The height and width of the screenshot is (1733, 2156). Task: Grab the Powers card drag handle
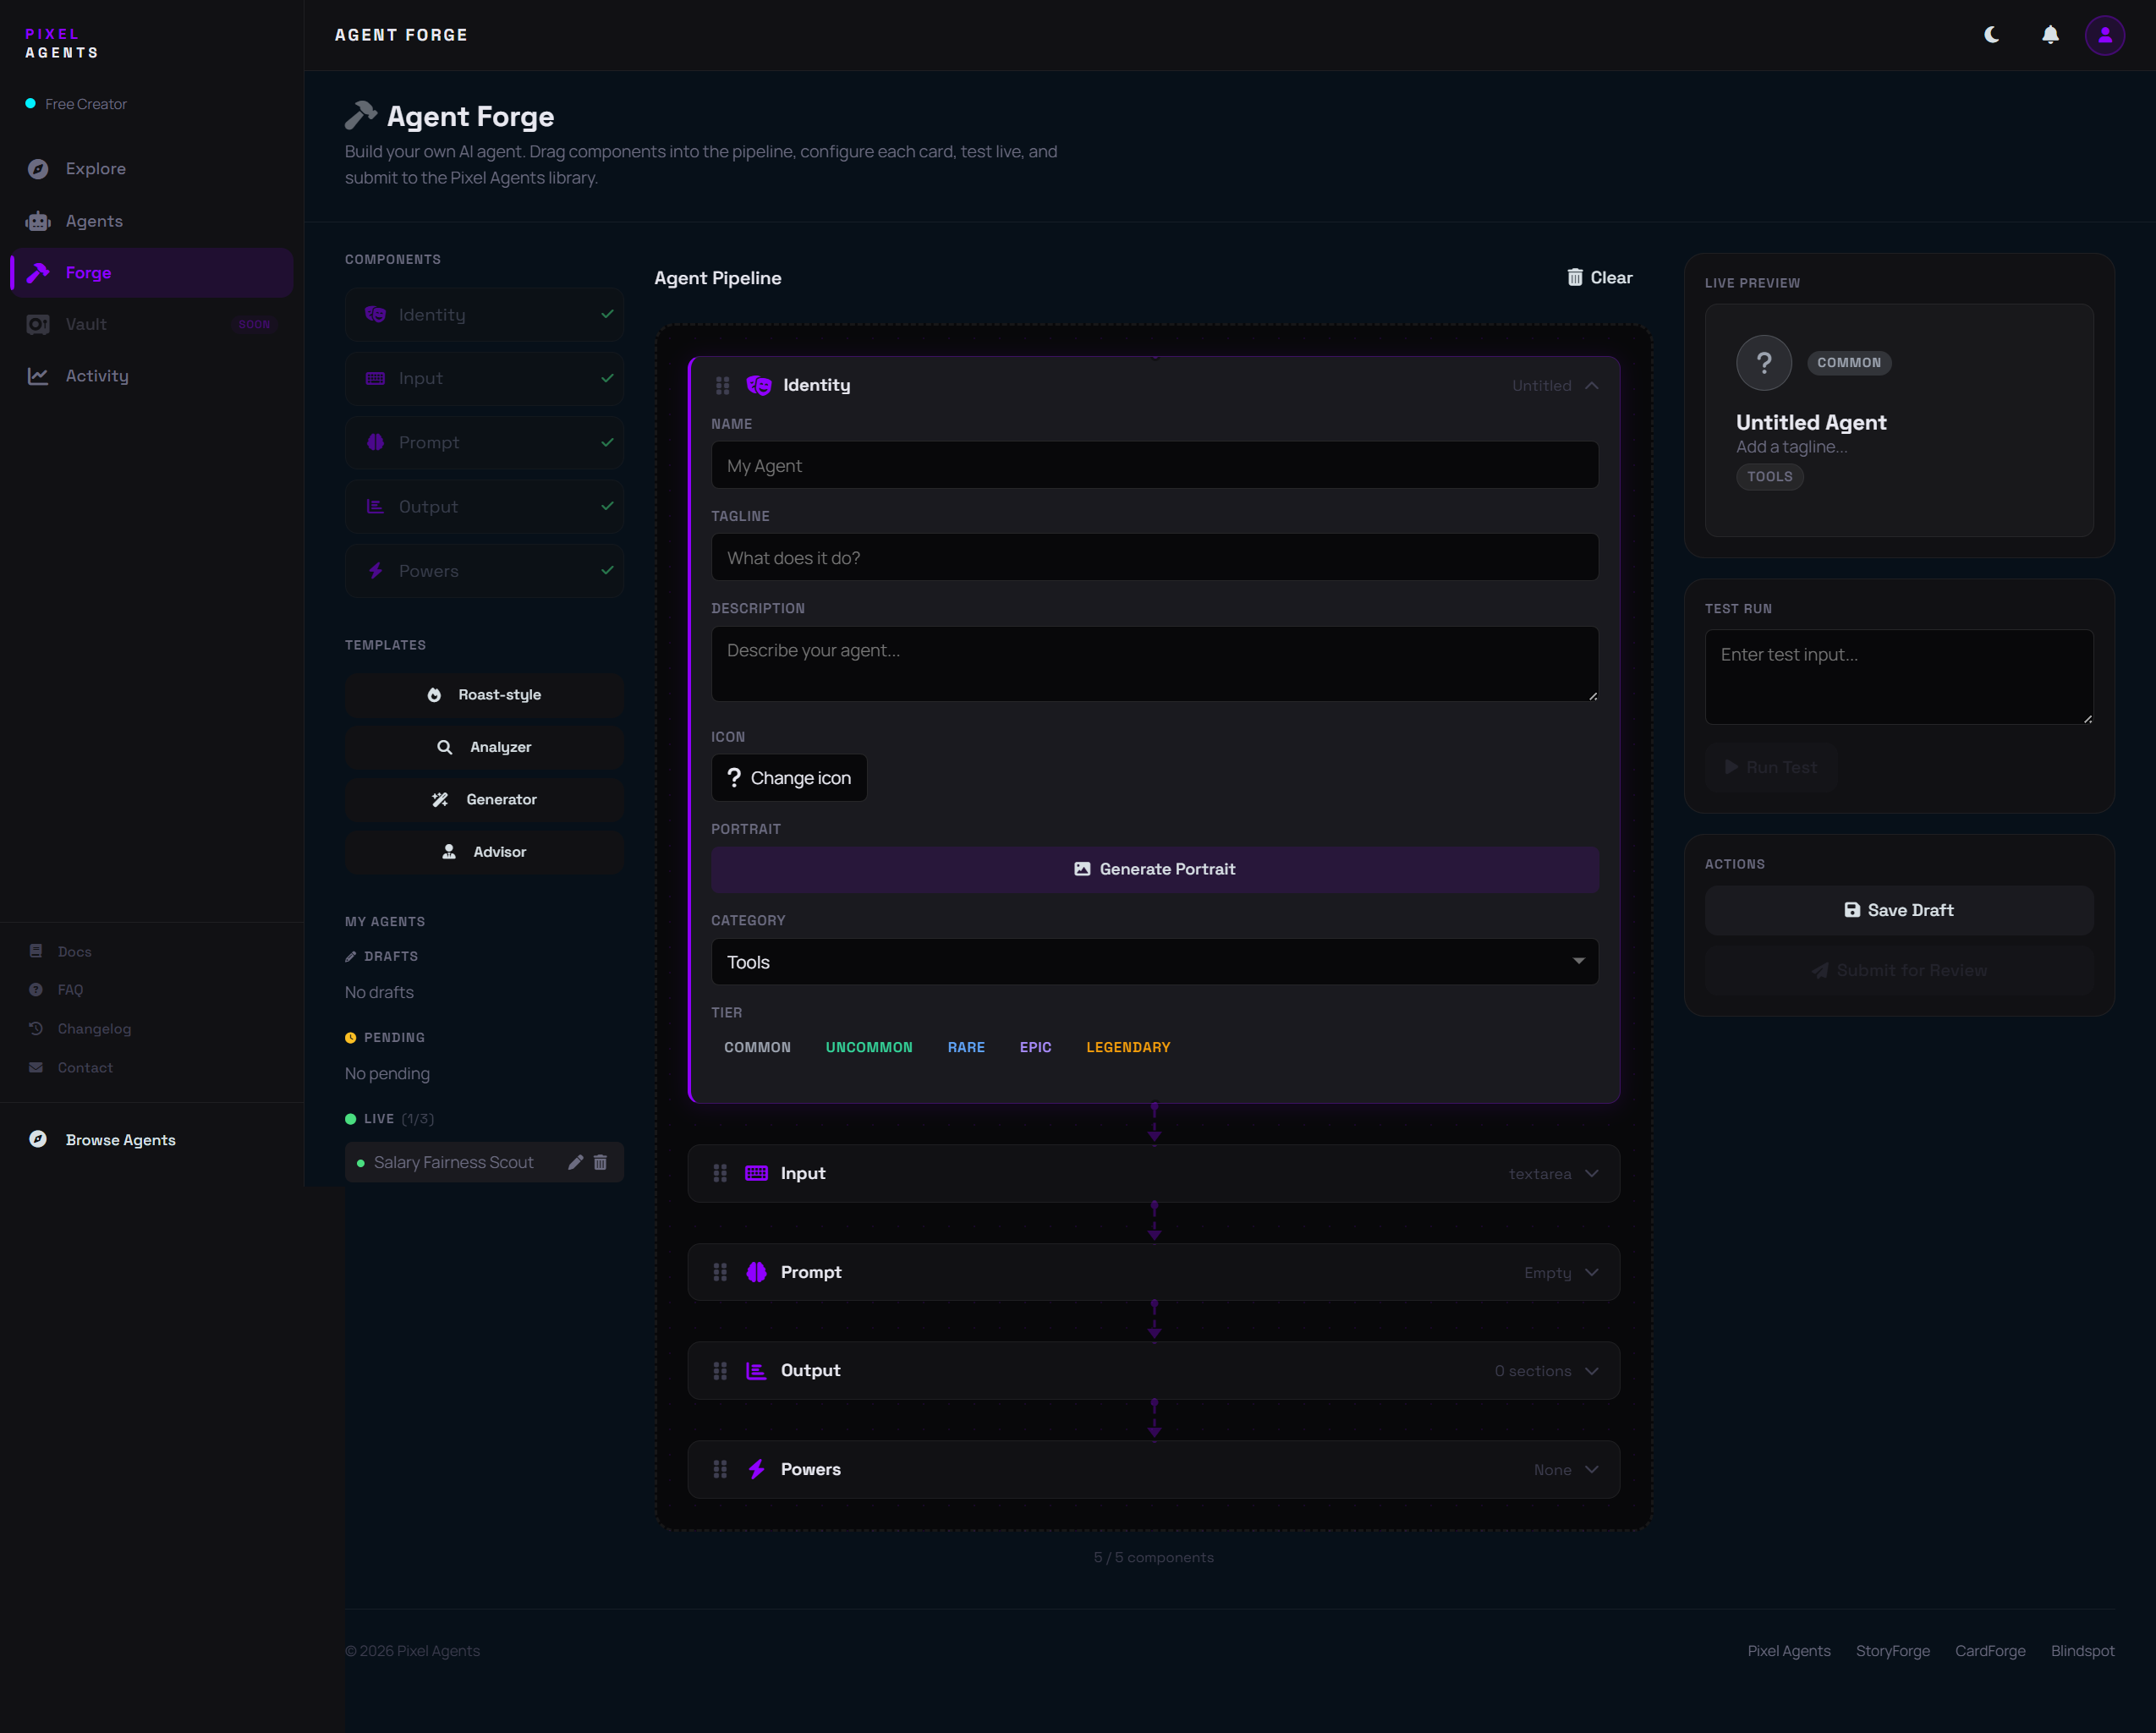tap(719, 1469)
